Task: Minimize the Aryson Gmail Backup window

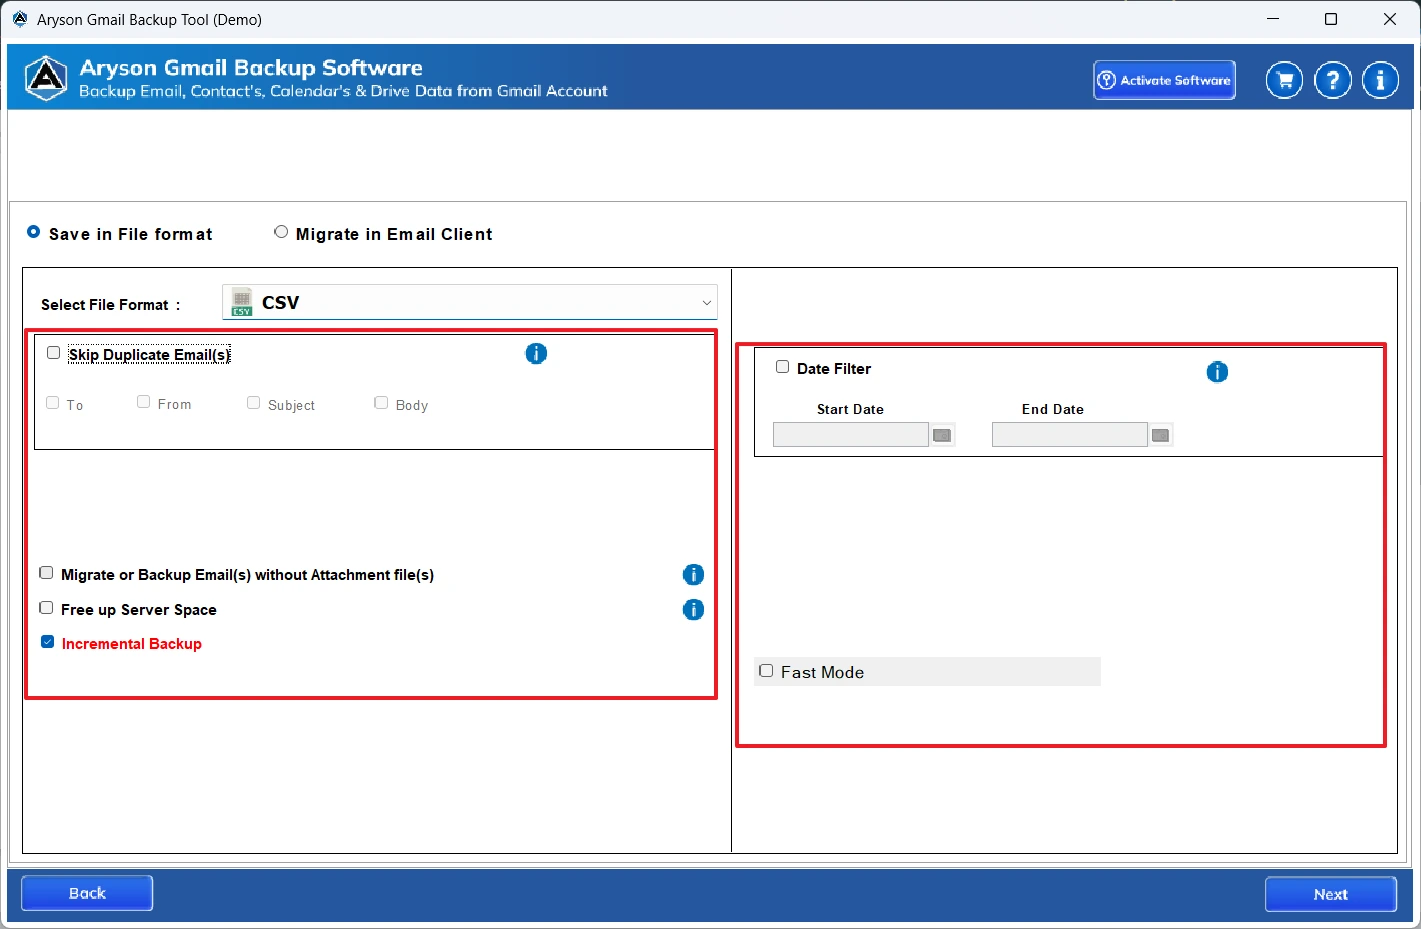Action: [x=1273, y=19]
